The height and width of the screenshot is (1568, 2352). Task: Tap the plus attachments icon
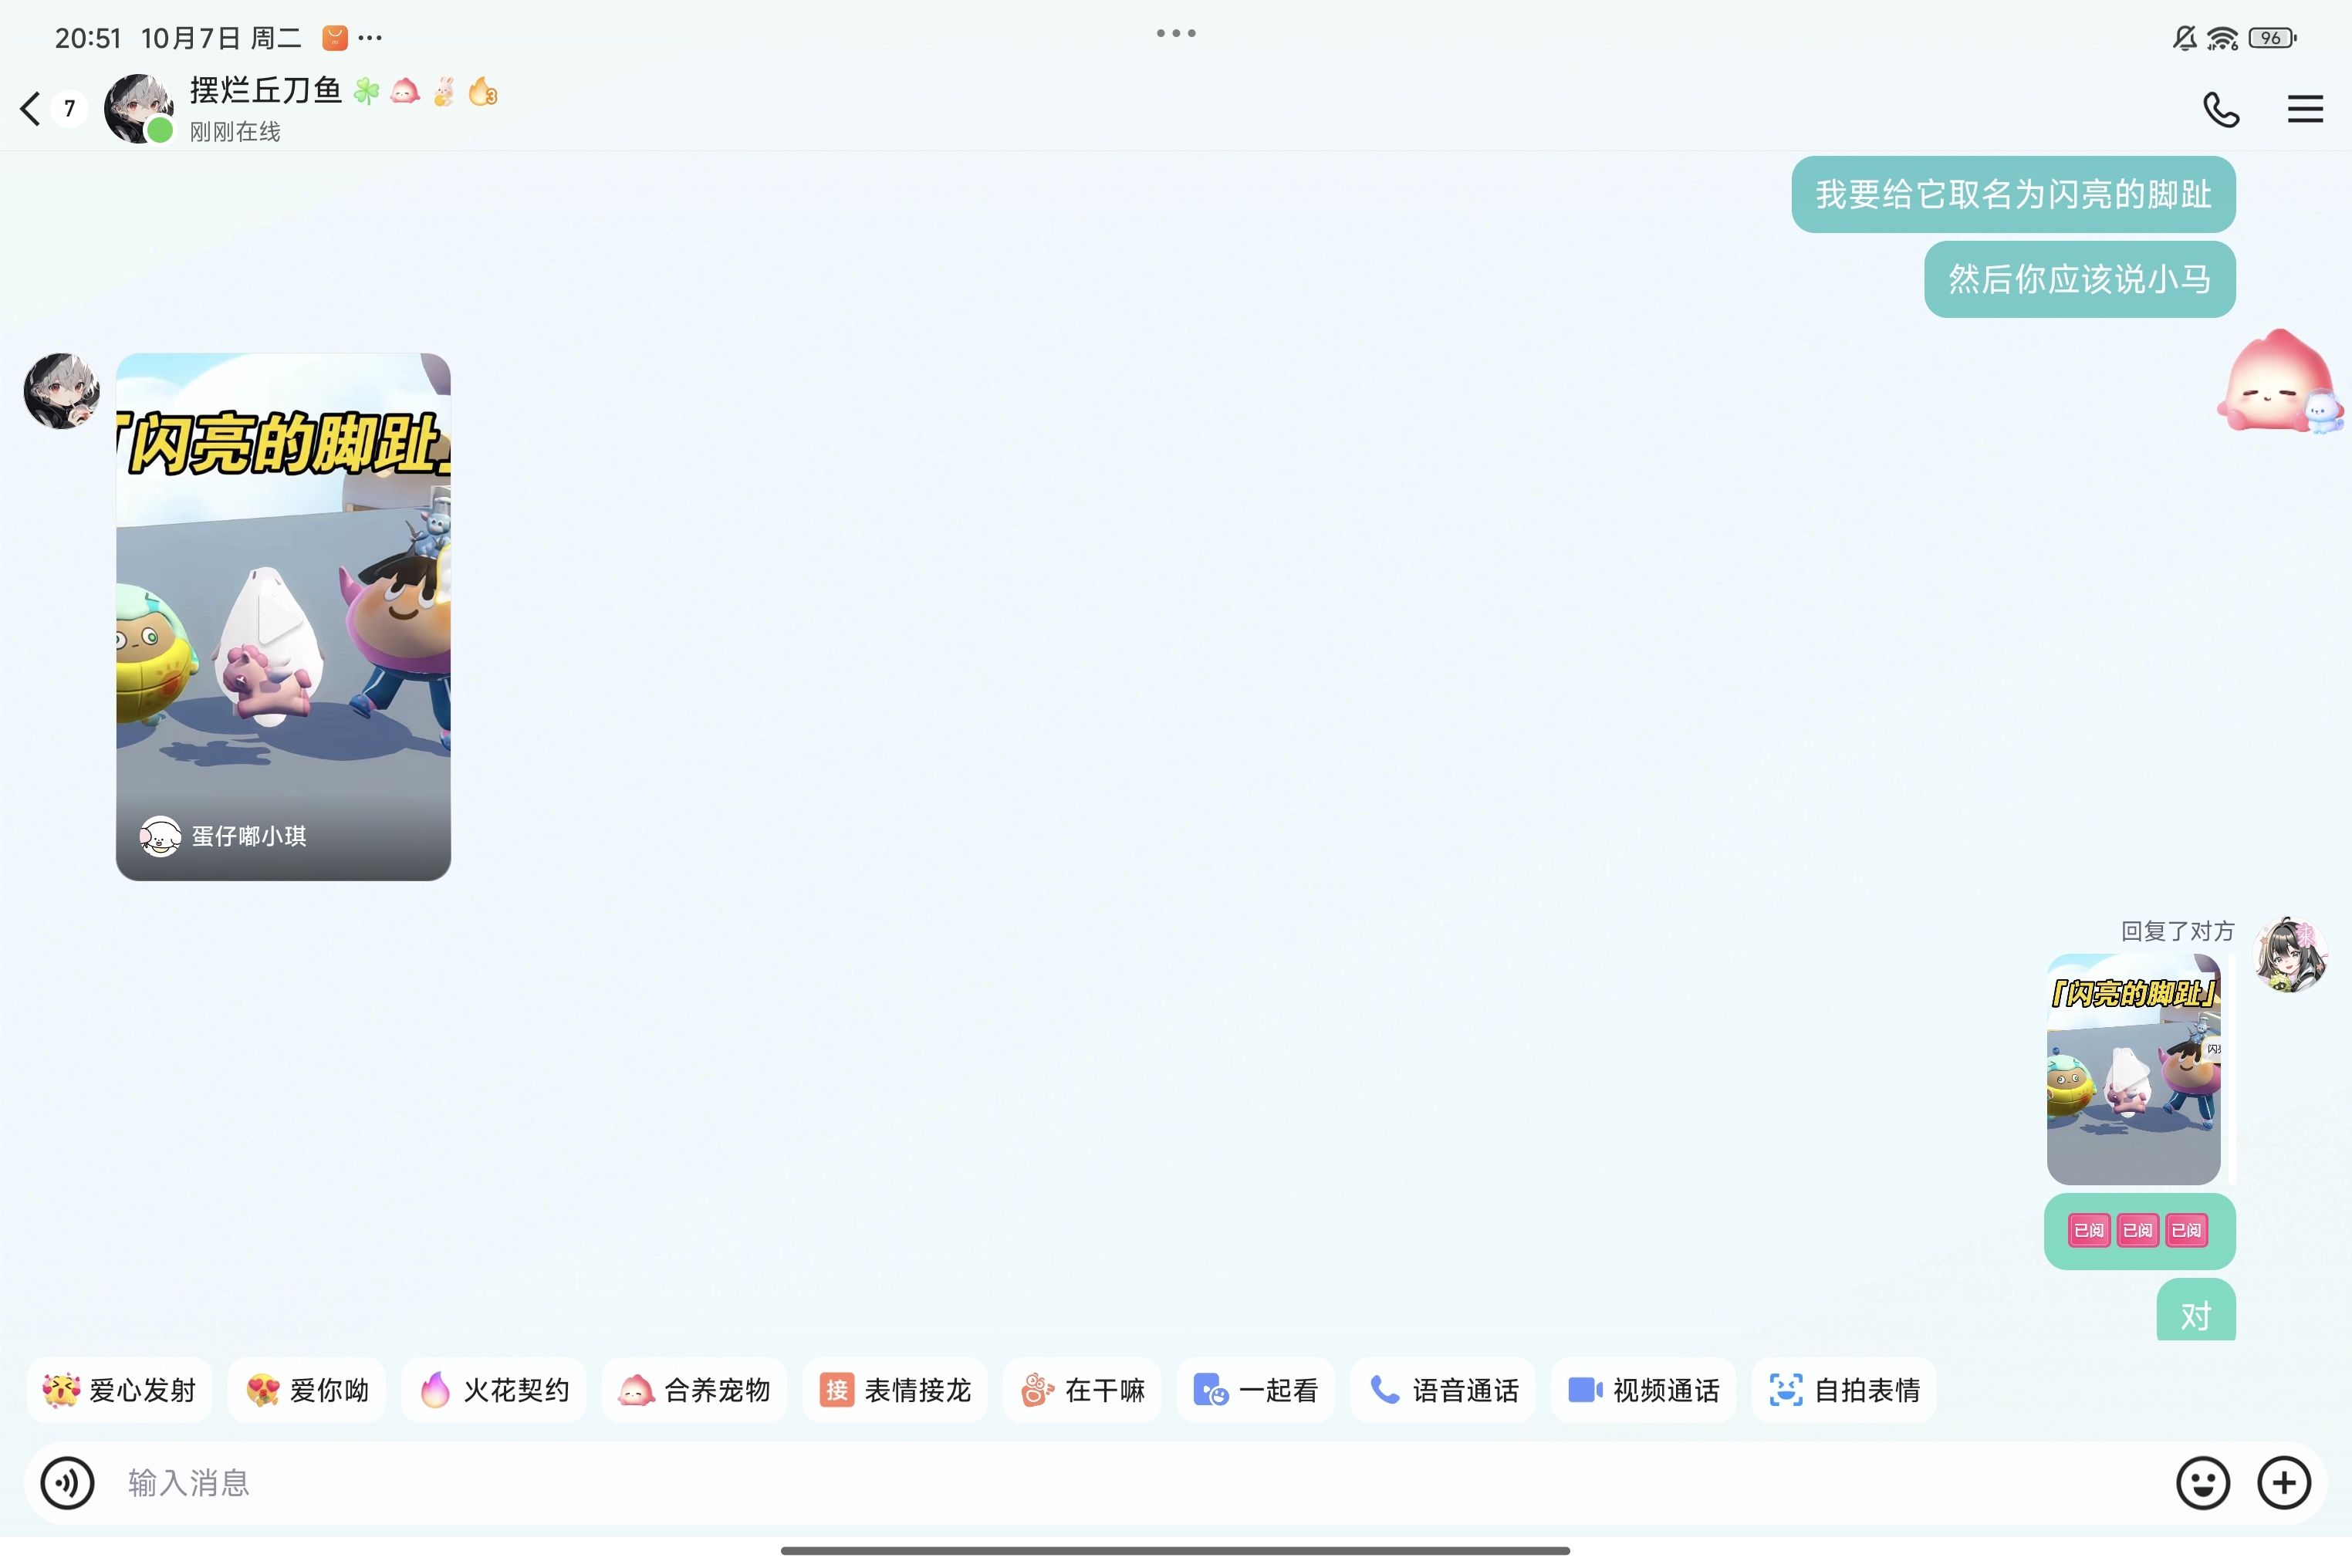2284,1482
